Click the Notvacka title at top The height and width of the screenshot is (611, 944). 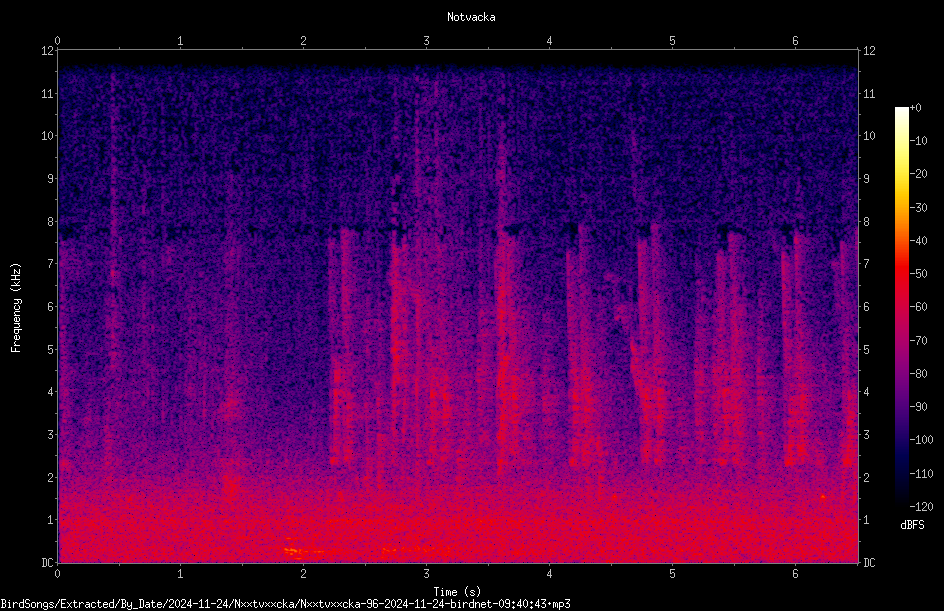coord(471,17)
